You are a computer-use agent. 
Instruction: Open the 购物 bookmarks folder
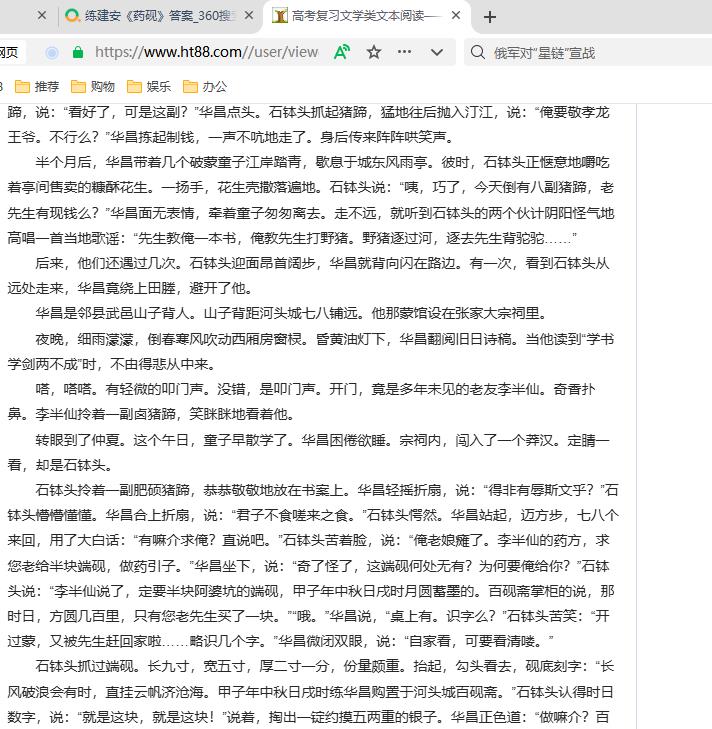(x=93, y=86)
